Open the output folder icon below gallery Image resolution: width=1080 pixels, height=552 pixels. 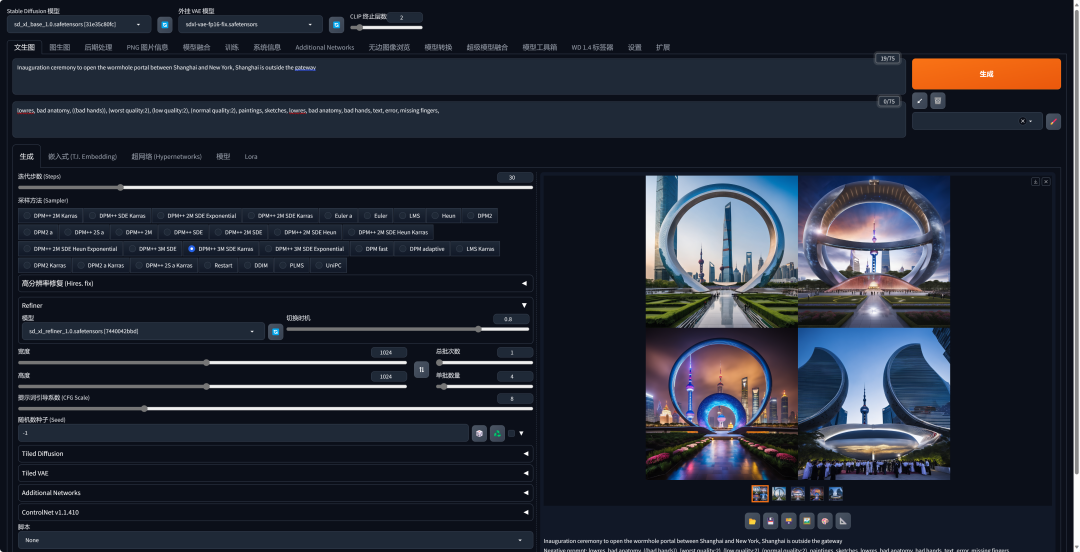point(752,520)
